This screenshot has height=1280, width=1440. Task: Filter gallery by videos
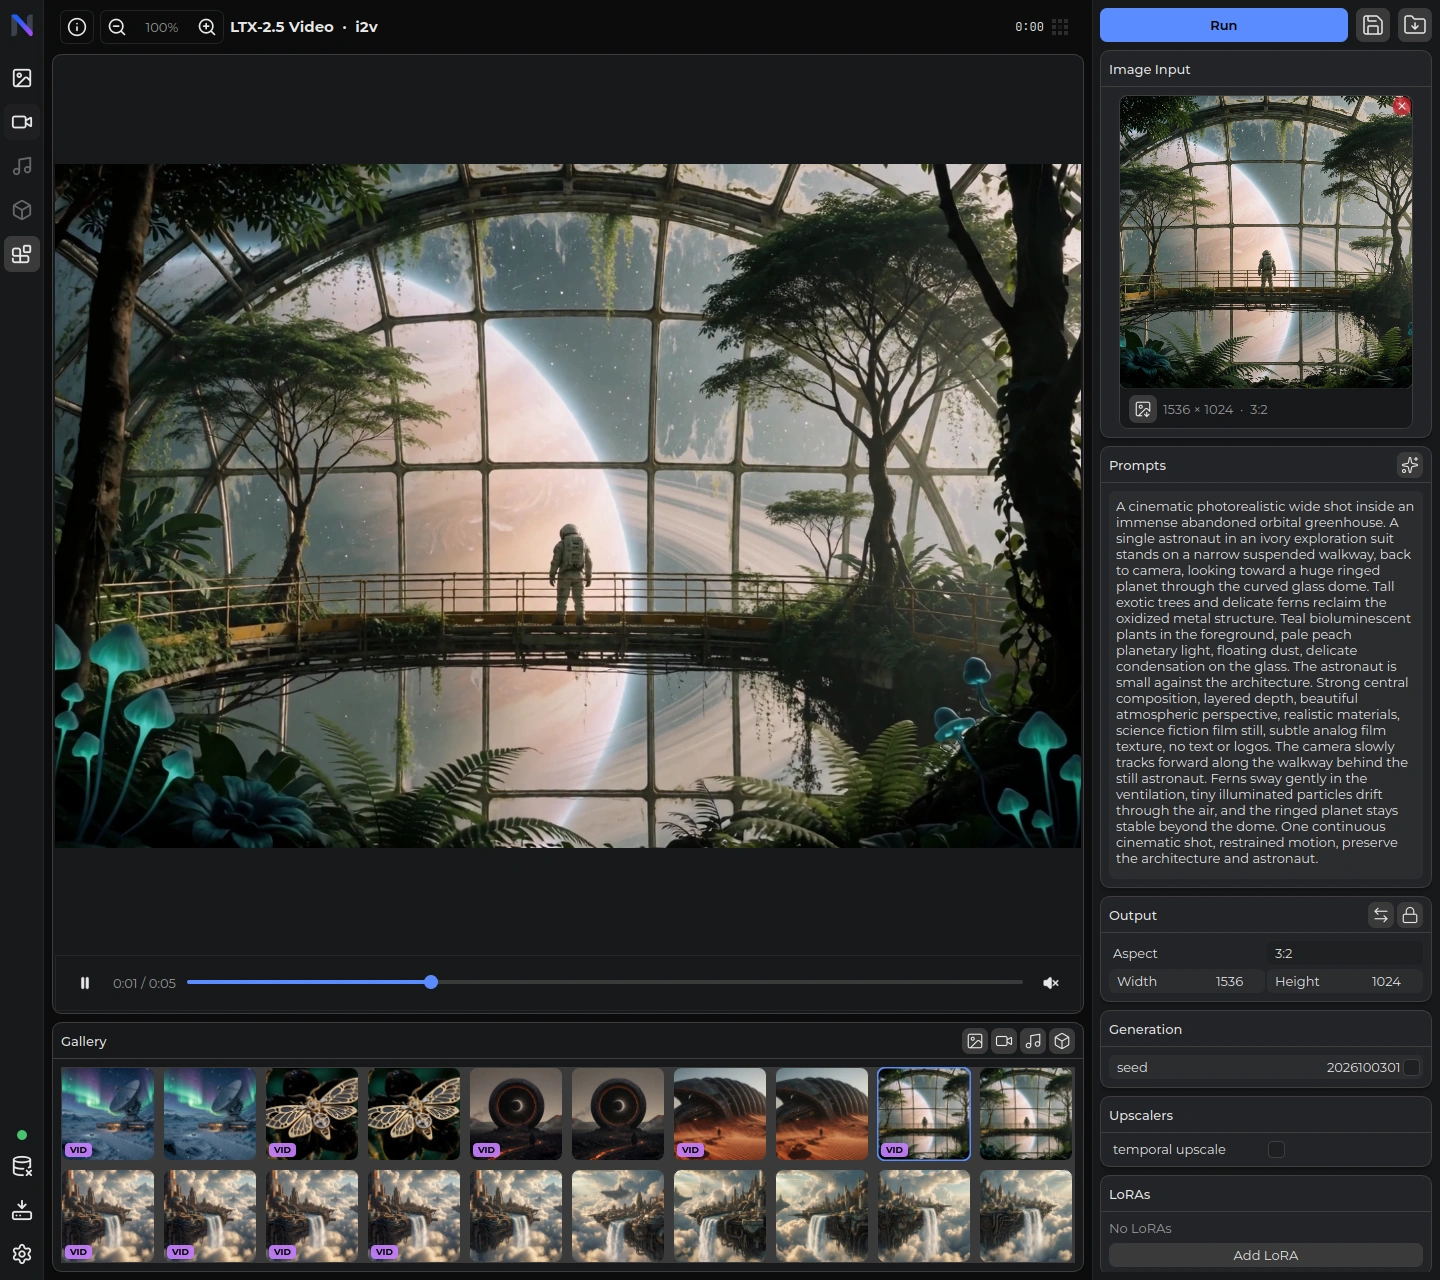click(1004, 1041)
